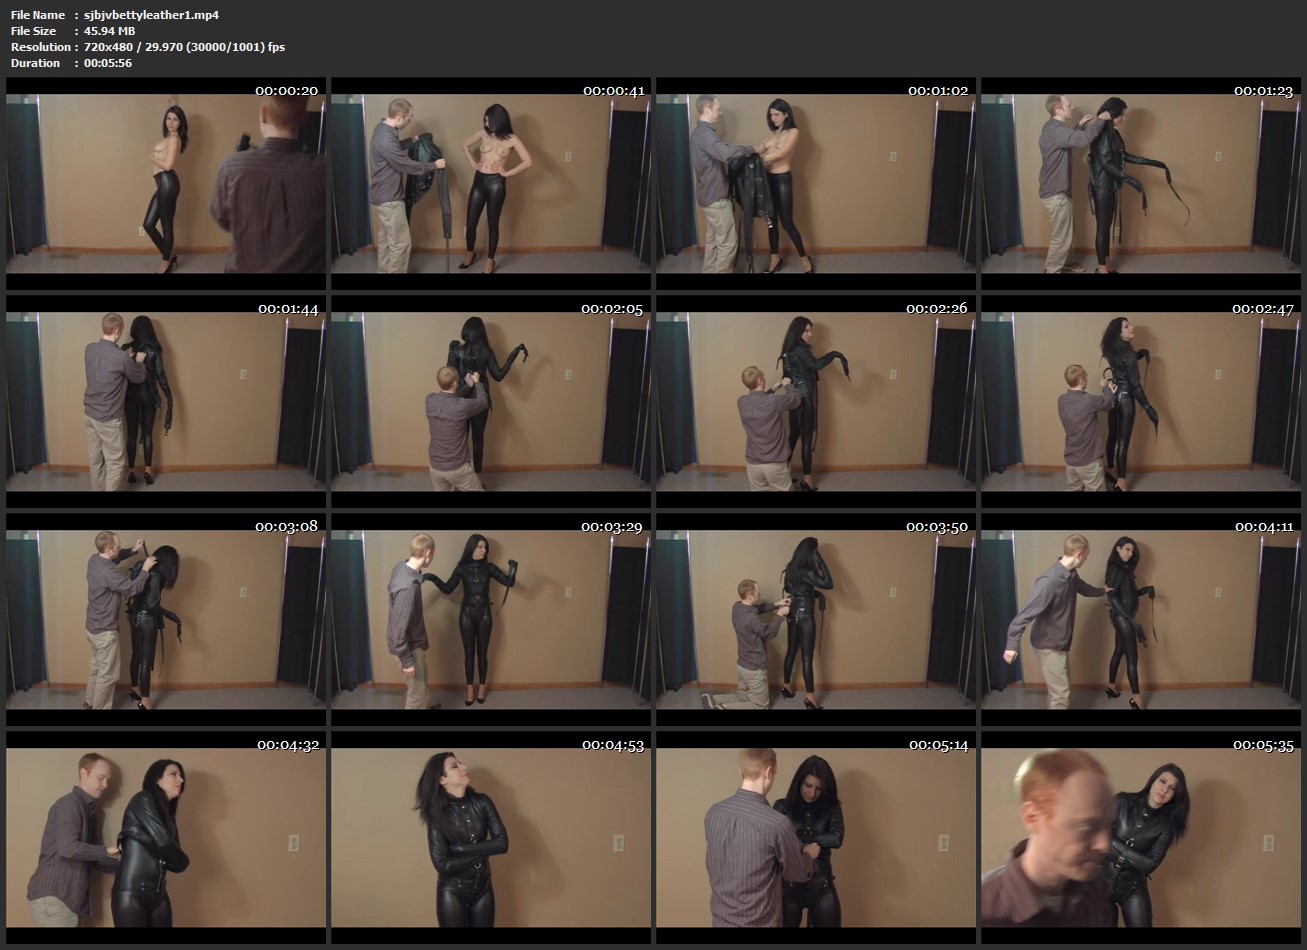Open the thumbnail at timestamp 00:03:08
Viewport: 1307px width, 950px height.
166,620
